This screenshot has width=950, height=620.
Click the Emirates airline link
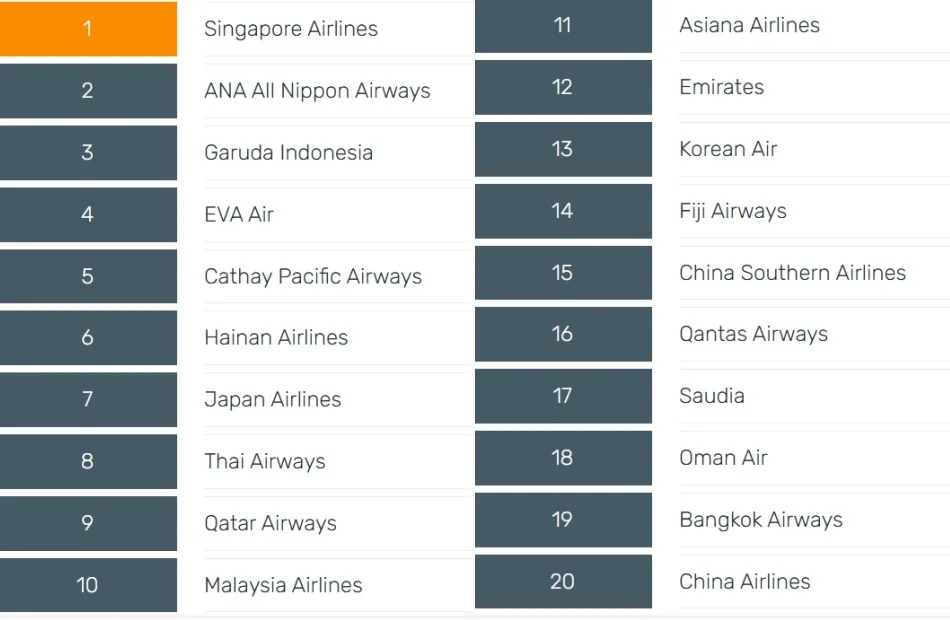[x=721, y=87]
